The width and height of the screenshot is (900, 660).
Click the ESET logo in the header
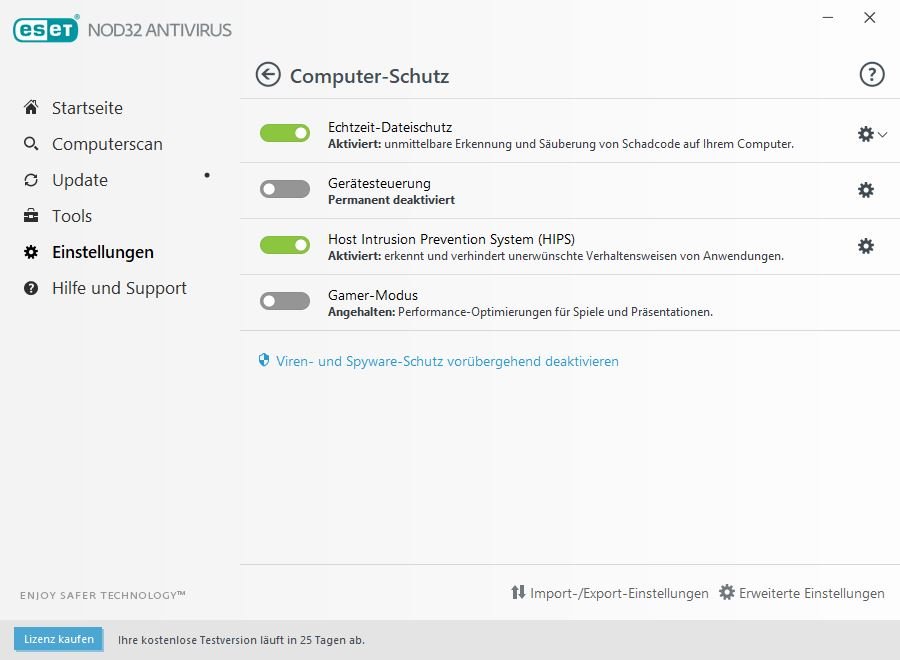(x=46, y=29)
